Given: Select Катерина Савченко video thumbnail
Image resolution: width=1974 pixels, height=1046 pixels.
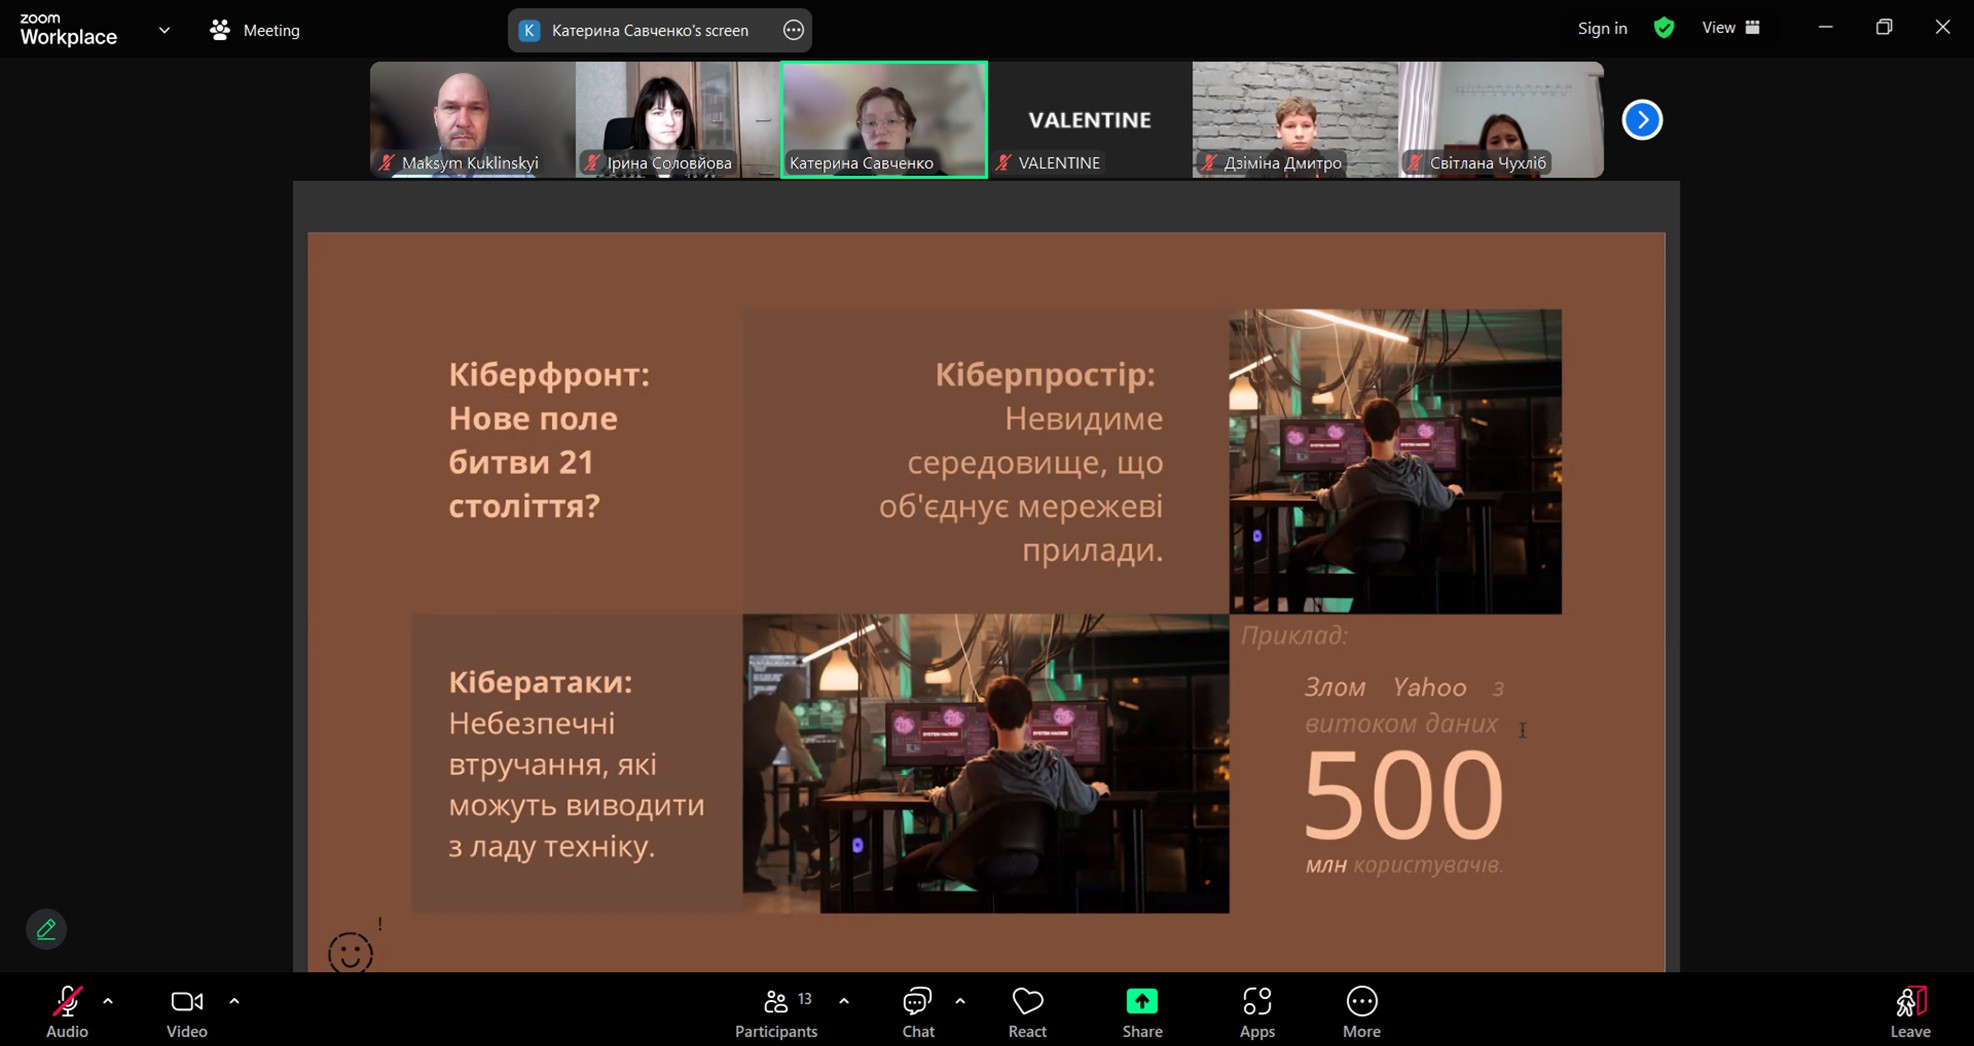Looking at the screenshot, I should tap(884, 120).
